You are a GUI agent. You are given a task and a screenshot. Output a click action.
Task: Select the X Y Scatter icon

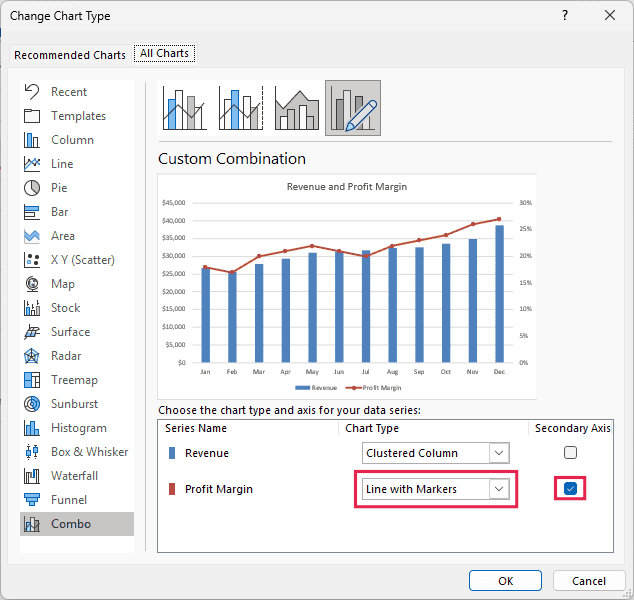pos(32,260)
